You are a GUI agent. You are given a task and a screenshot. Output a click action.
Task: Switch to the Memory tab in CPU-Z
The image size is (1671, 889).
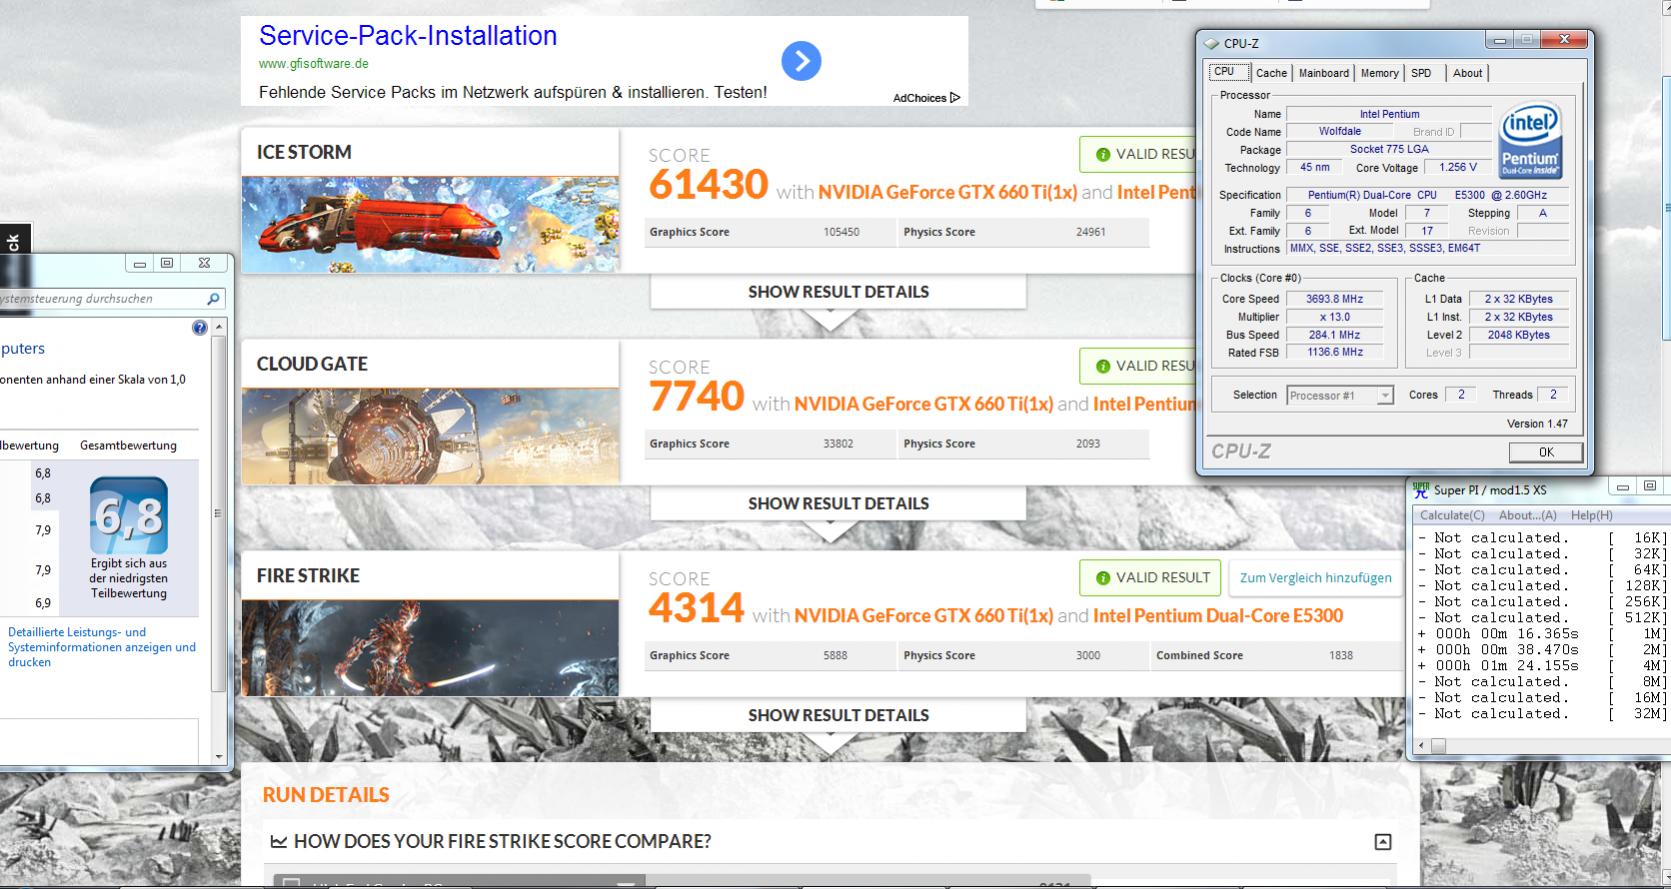1379,73
